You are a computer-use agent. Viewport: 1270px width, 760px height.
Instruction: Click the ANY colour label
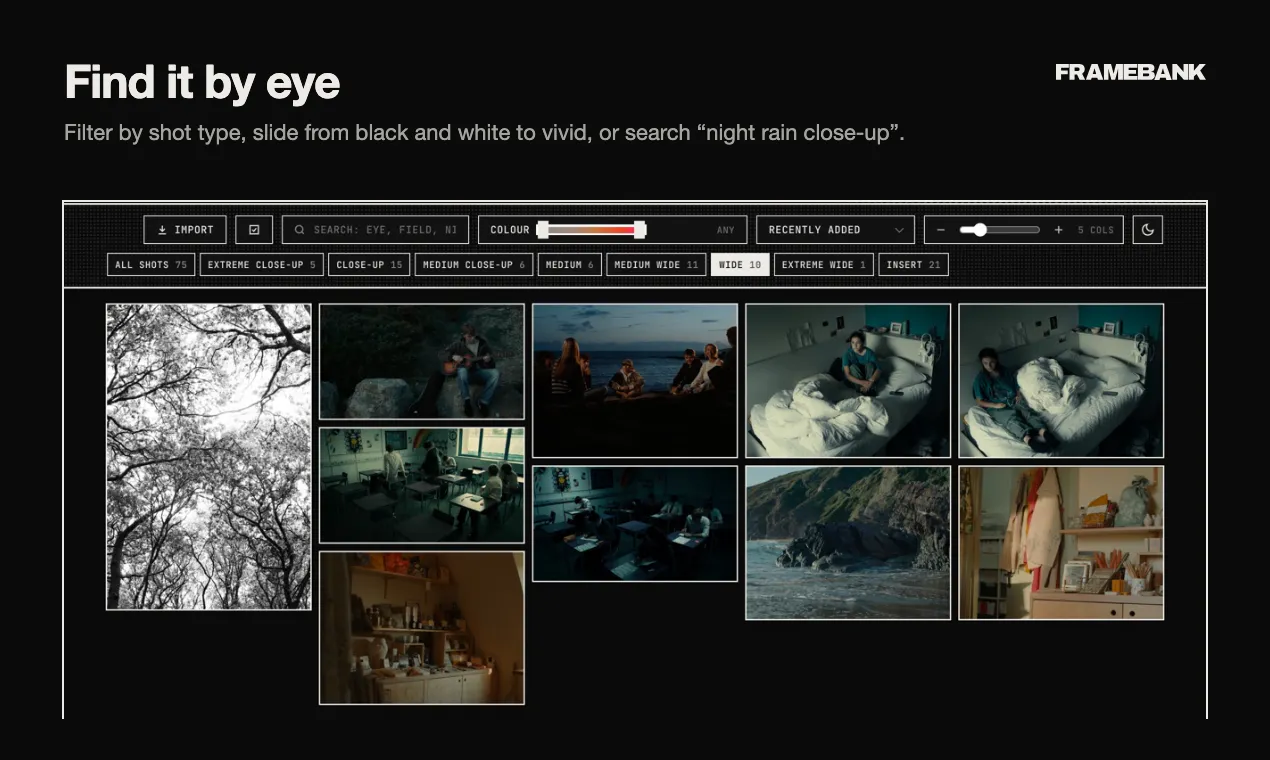coord(726,230)
